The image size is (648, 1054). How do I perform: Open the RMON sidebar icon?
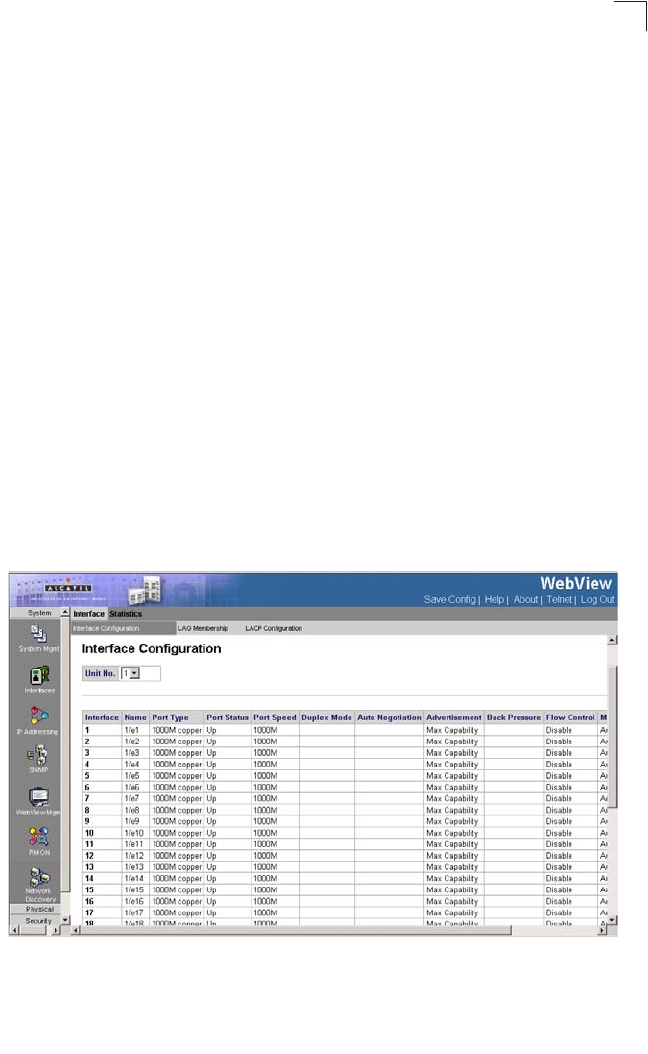(x=39, y=836)
